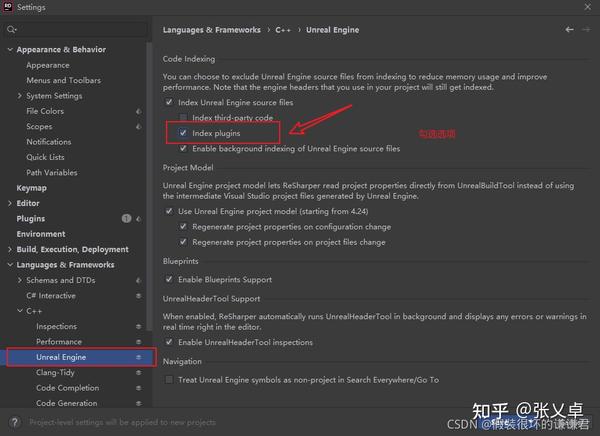Toggle Use Unreal Engine project model
The width and height of the screenshot is (600, 436).
[x=169, y=211]
